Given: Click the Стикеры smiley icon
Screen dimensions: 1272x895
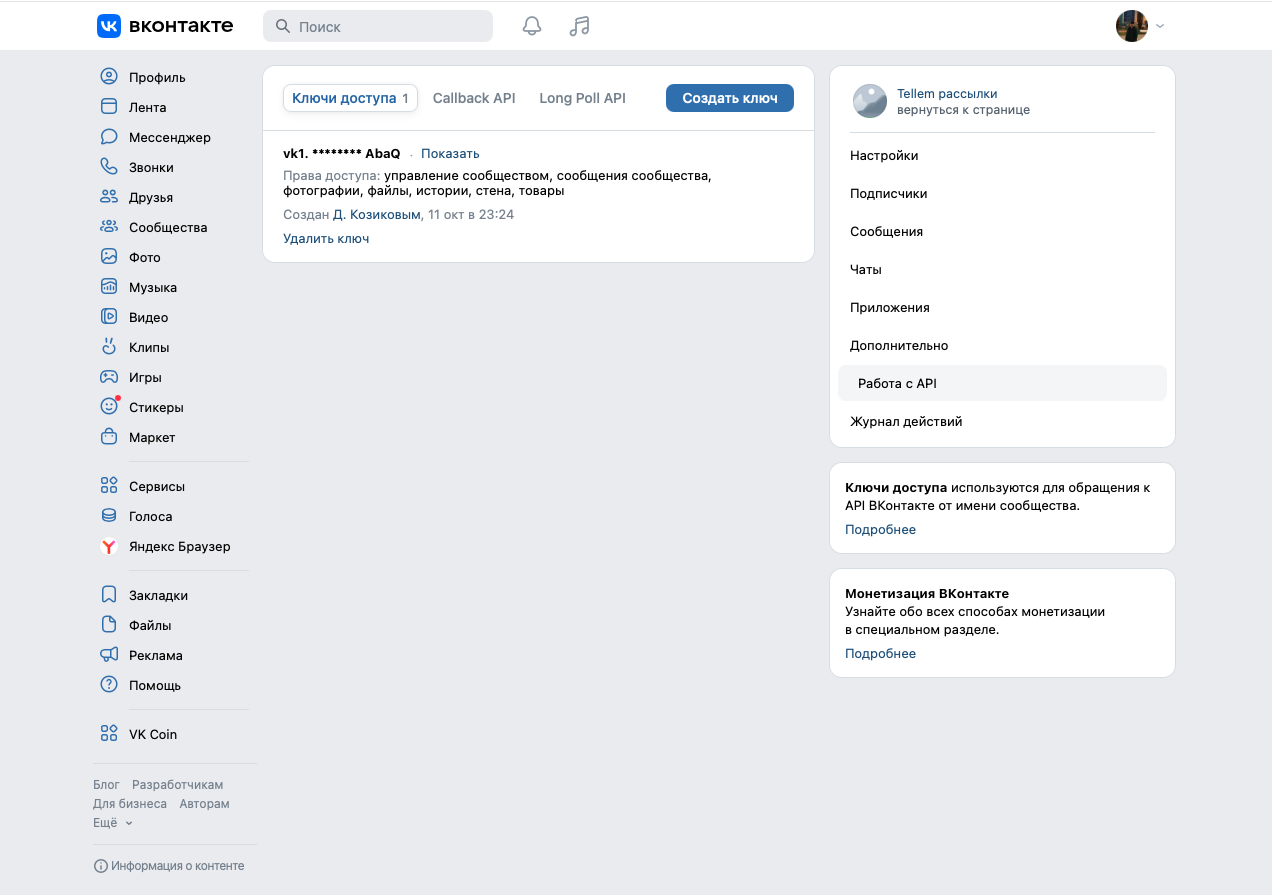Looking at the screenshot, I should 109,407.
